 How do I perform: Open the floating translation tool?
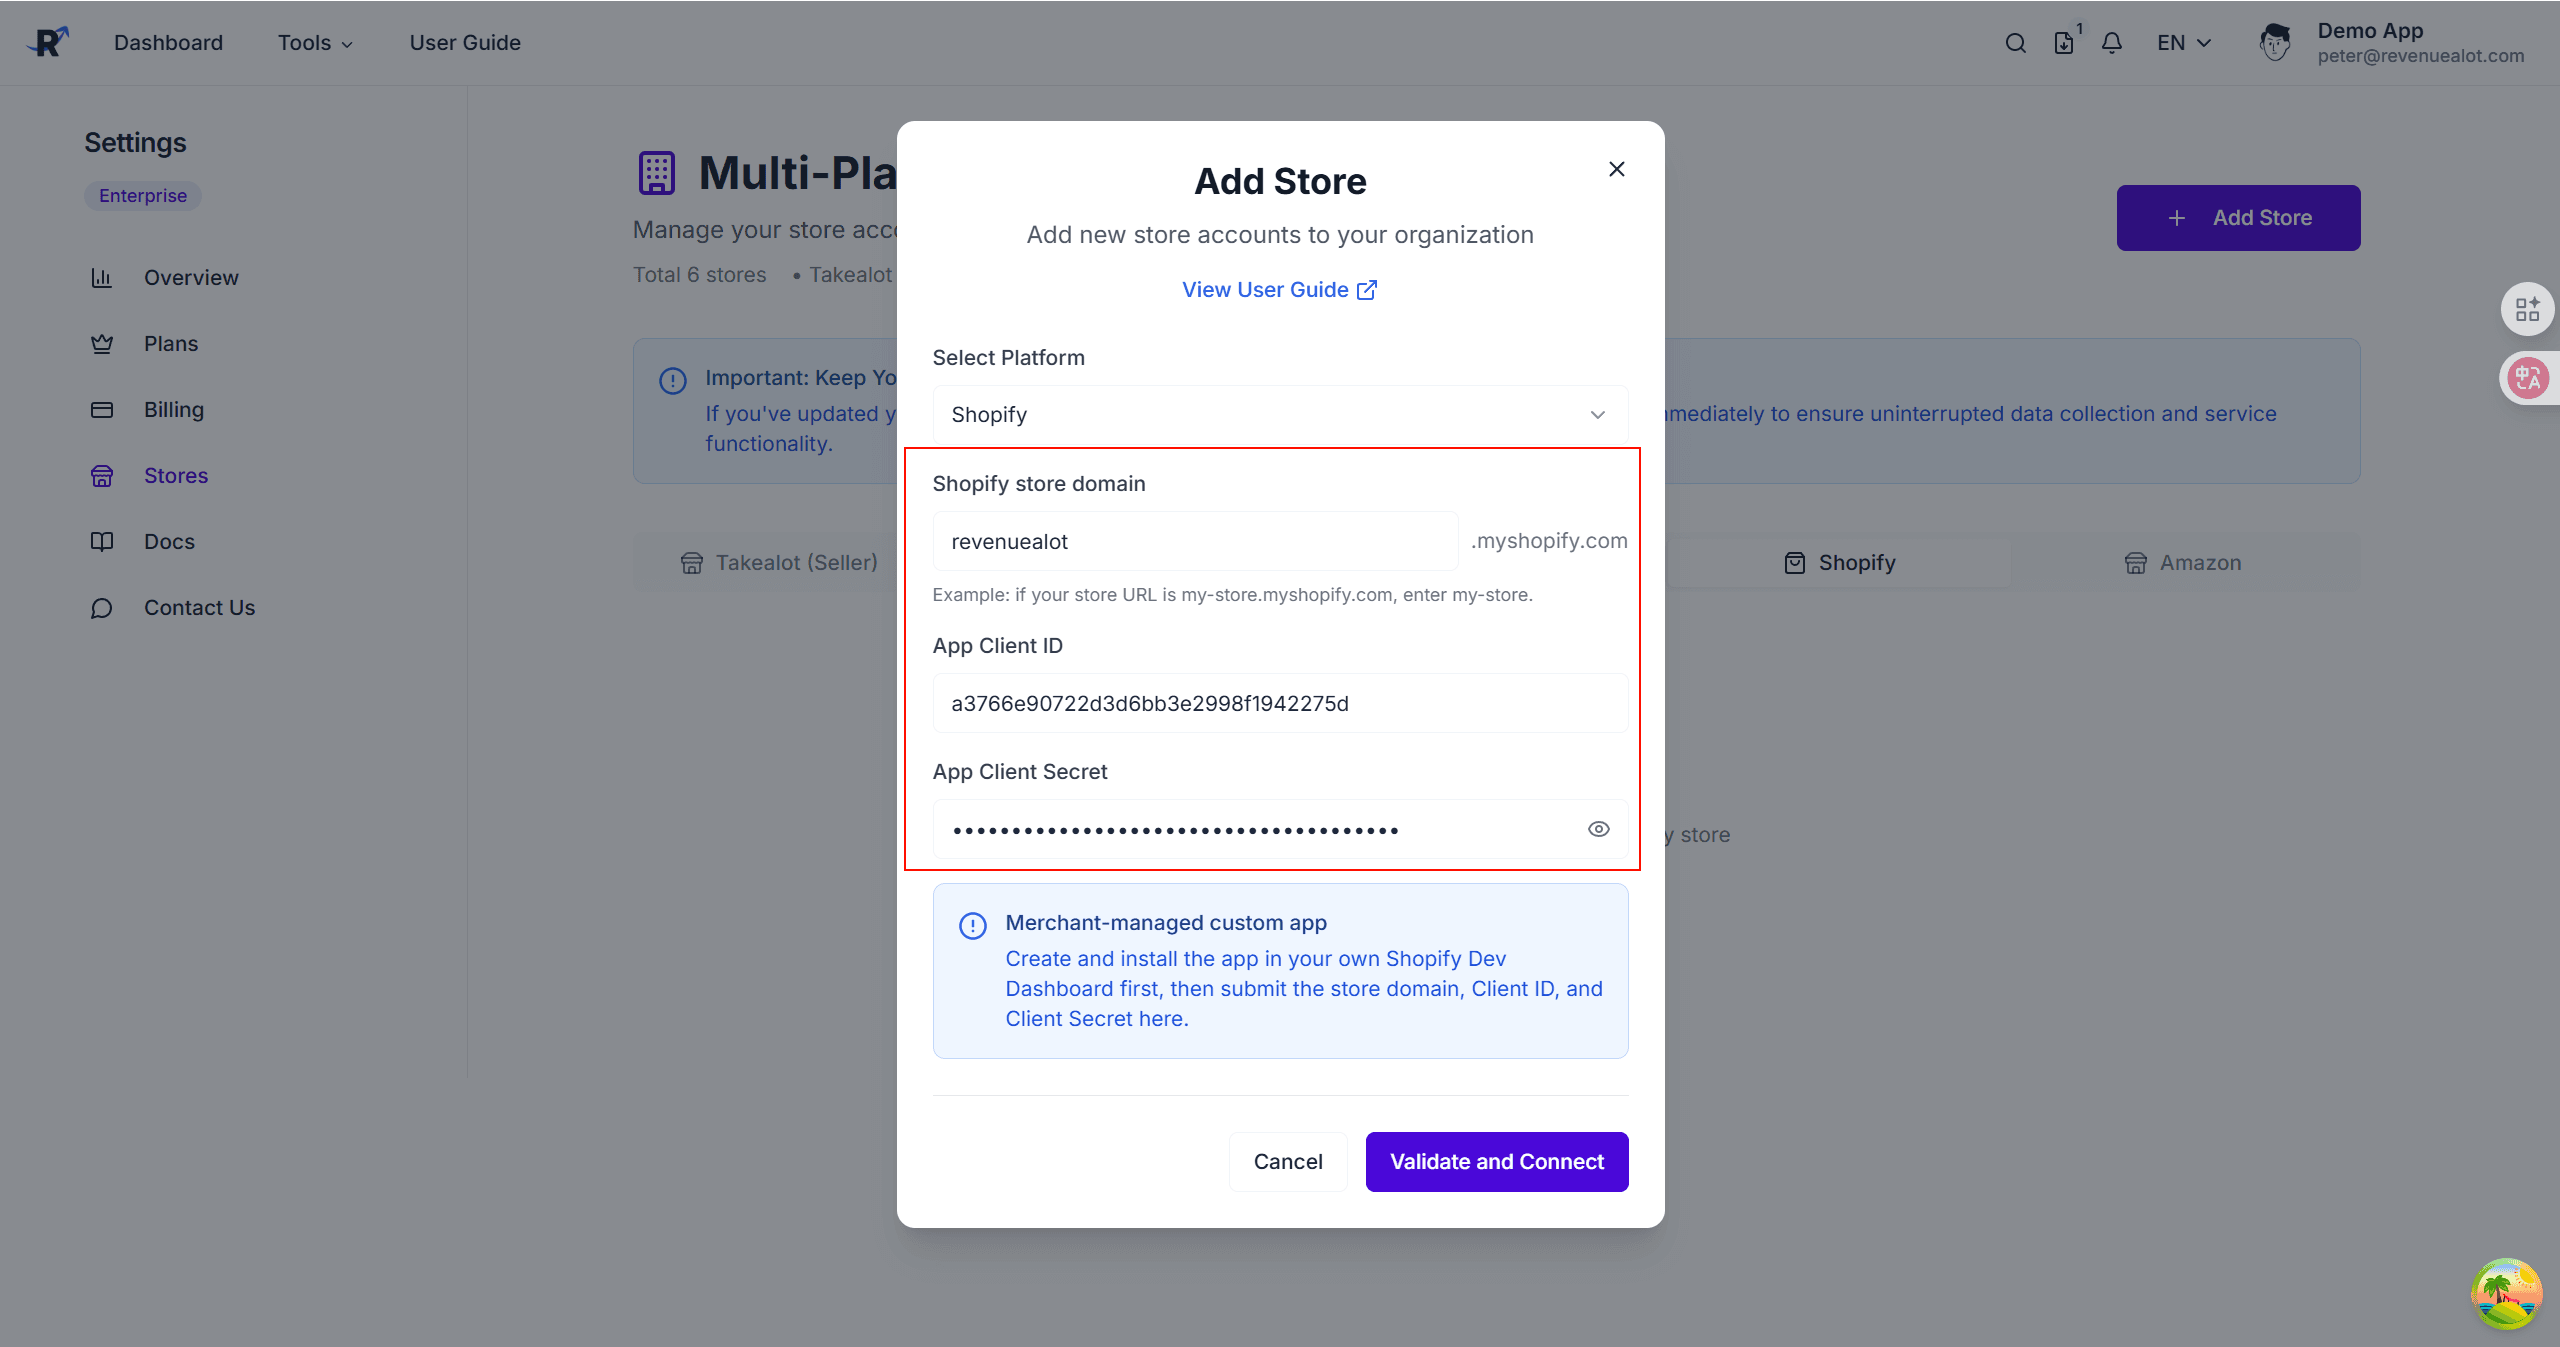pos(2530,378)
